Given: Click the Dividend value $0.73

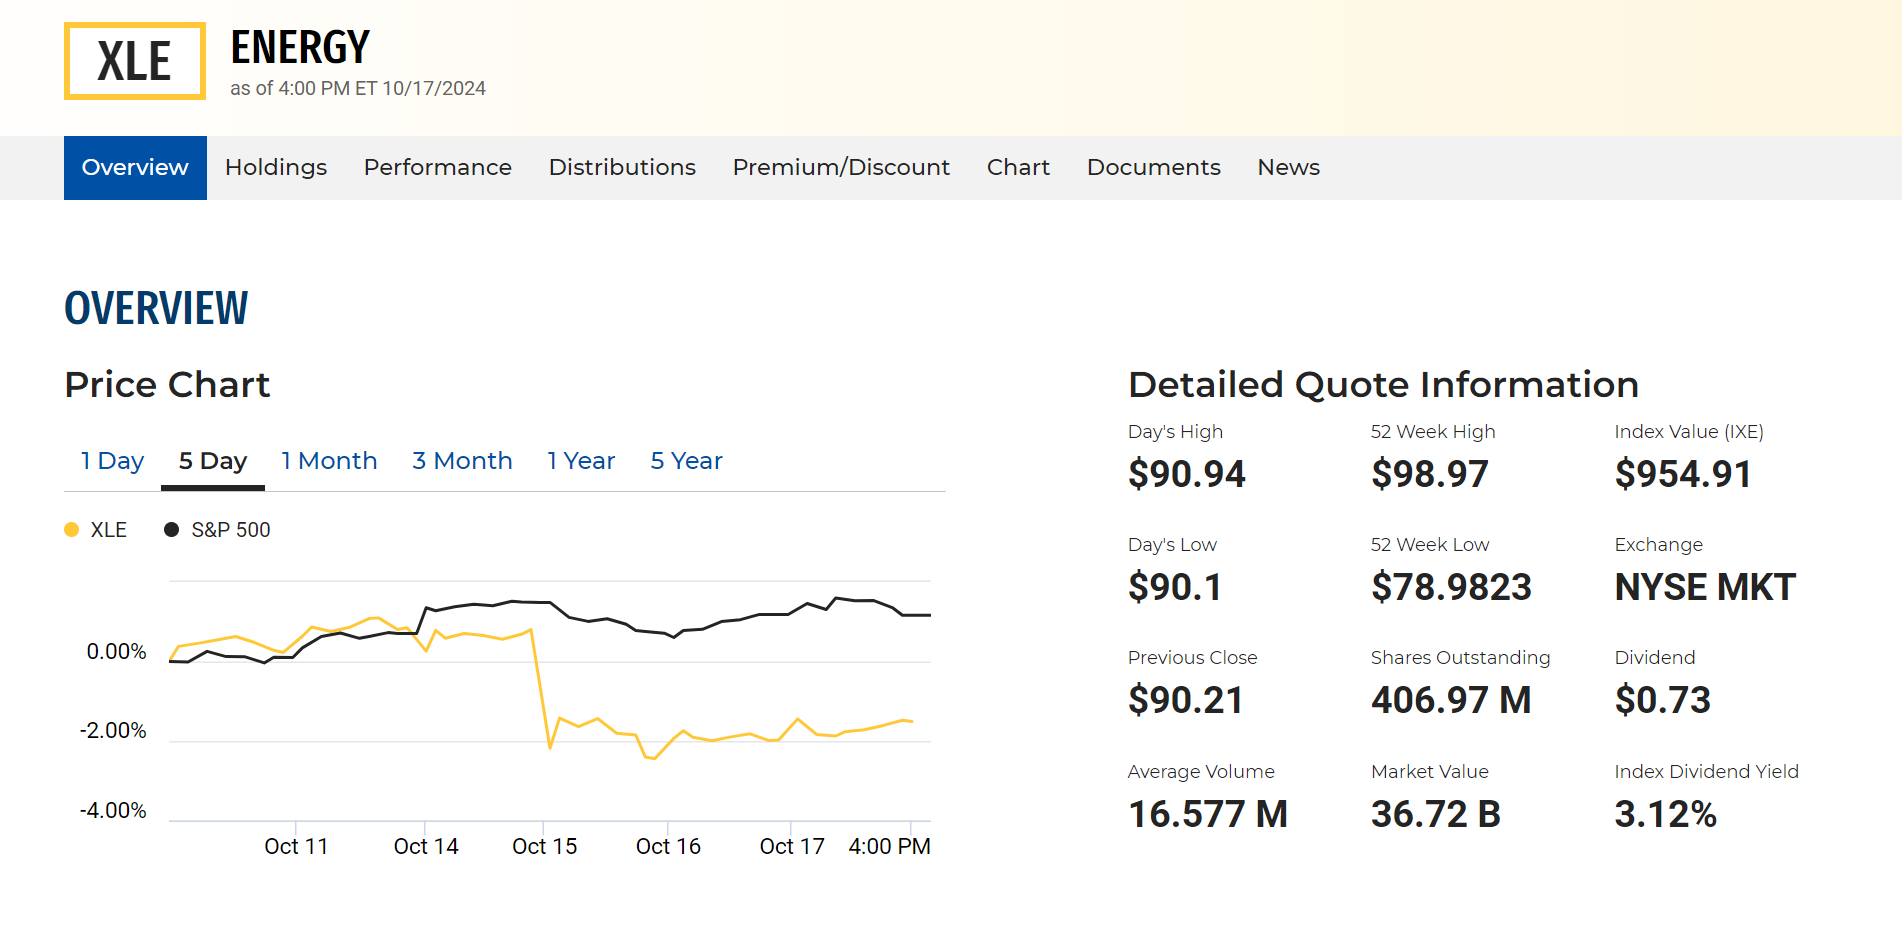Looking at the screenshot, I should tap(1663, 700).
